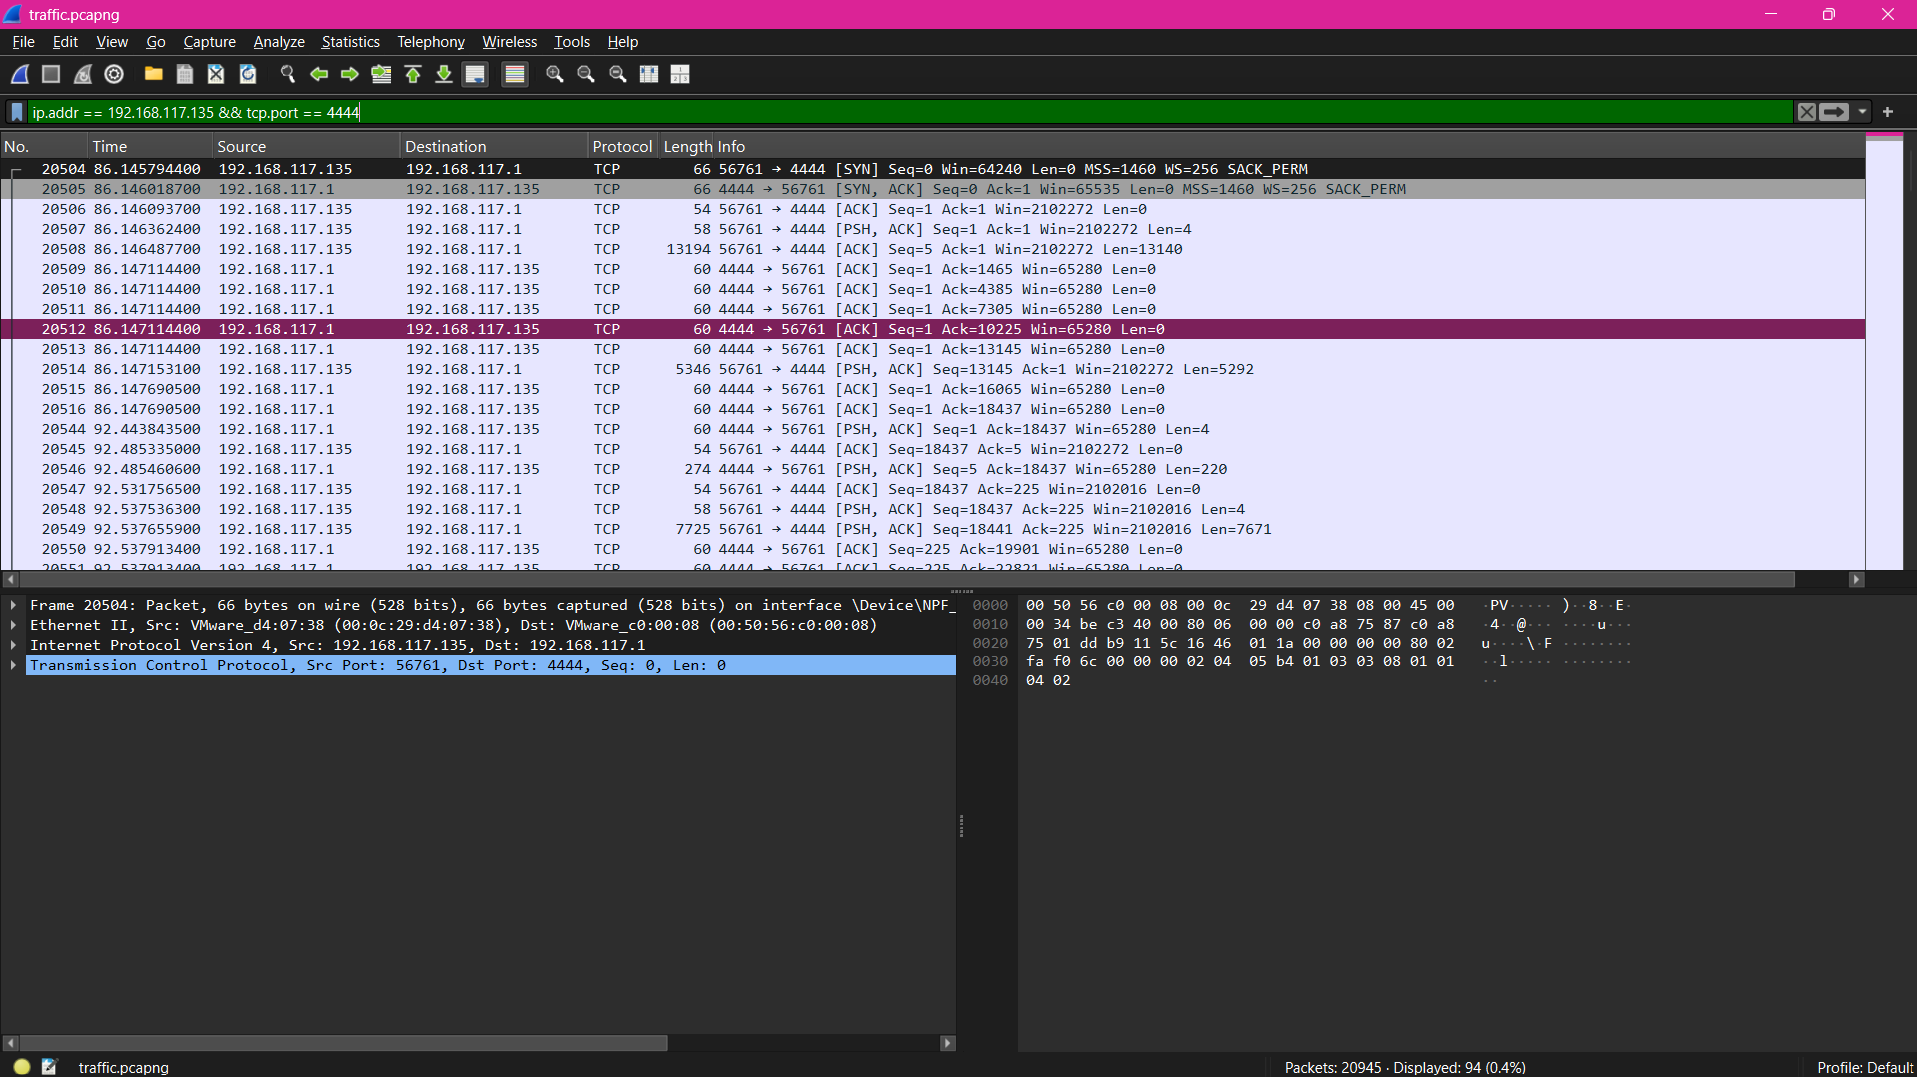
Task: Go to a specified packet icon
Action: point(381,74)
